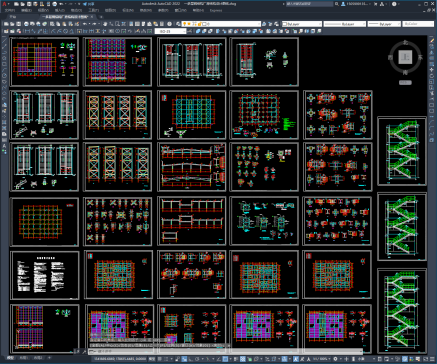Close the open drawing file tab
The width and height of the screenshot is (437, 364).
pyautogui.click(x=92, y=17)
